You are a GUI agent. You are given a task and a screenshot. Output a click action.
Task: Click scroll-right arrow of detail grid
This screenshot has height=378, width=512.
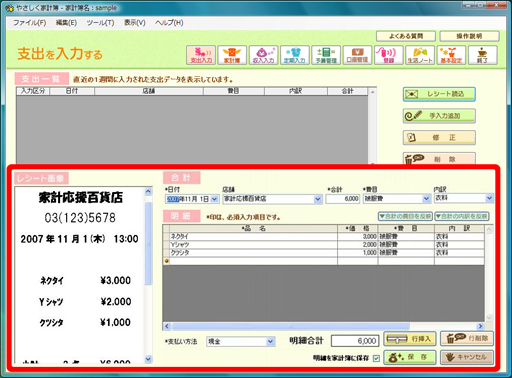(x=480, y=326)
